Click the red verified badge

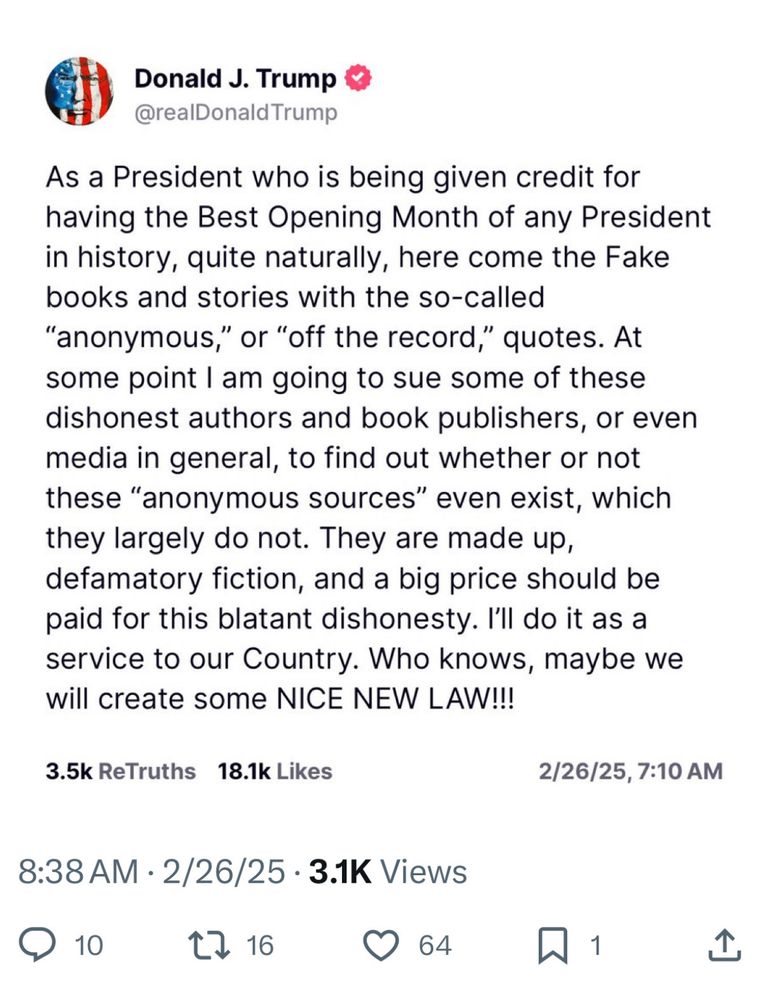pos(358,78)
